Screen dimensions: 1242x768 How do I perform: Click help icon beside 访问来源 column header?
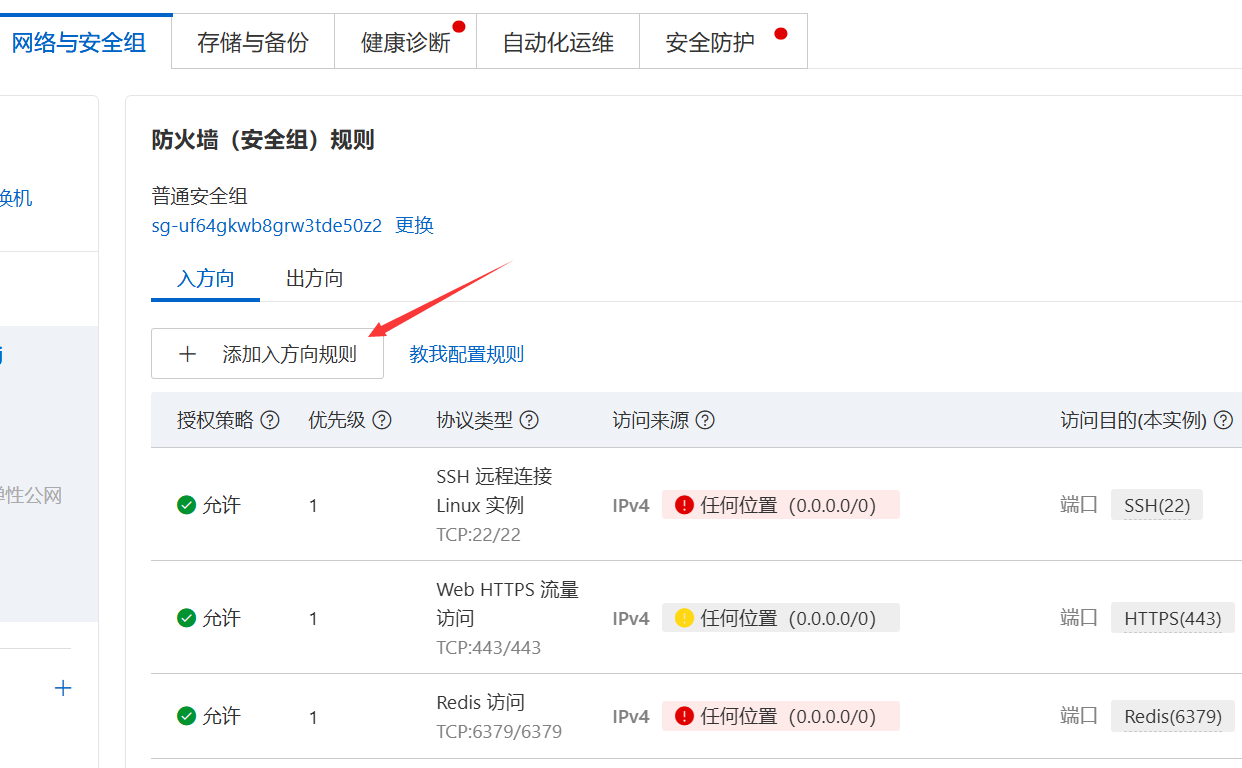[x=705, y=421]
